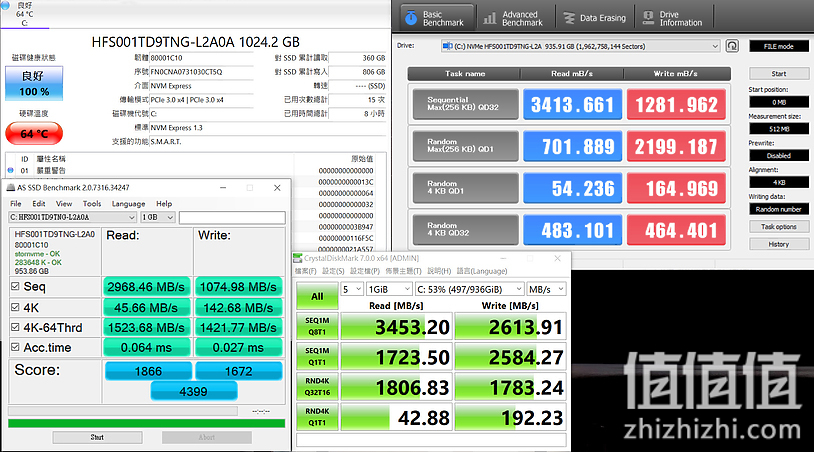The height and width of the screenshot is (452, 814).
Task: Open the 語言(Language) menu in CrystalDiskMark
Action: 482,271
